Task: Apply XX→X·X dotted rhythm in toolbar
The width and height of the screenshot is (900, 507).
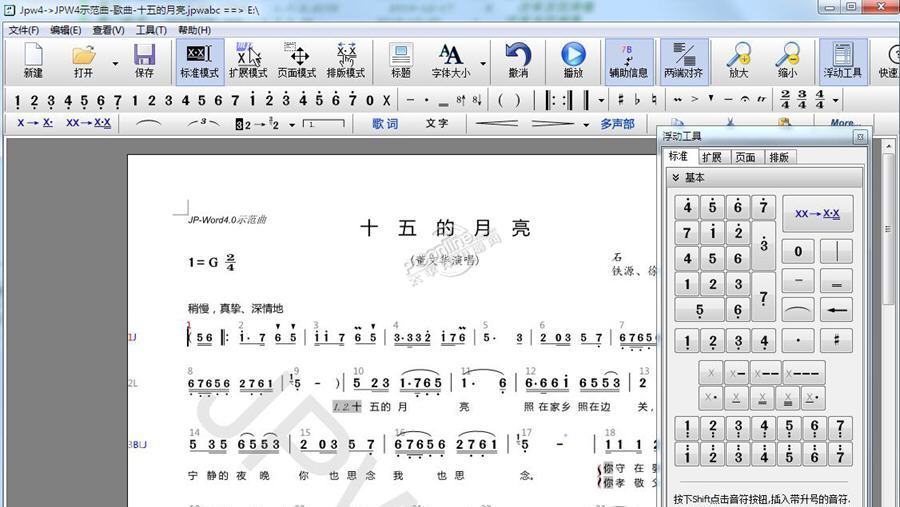Action: pos(88,123)
